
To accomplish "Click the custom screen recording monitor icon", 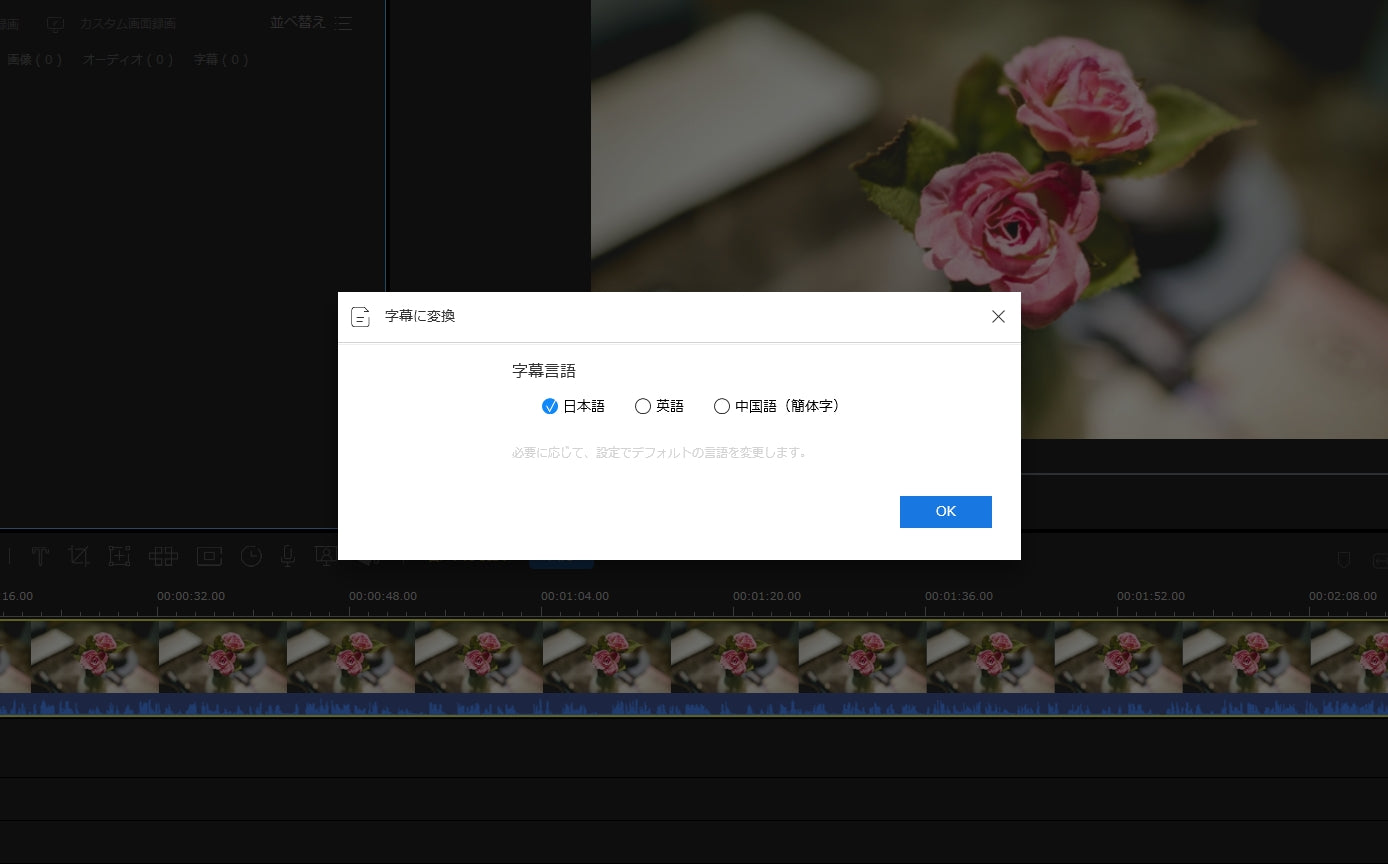I will (x=56, y=24).
